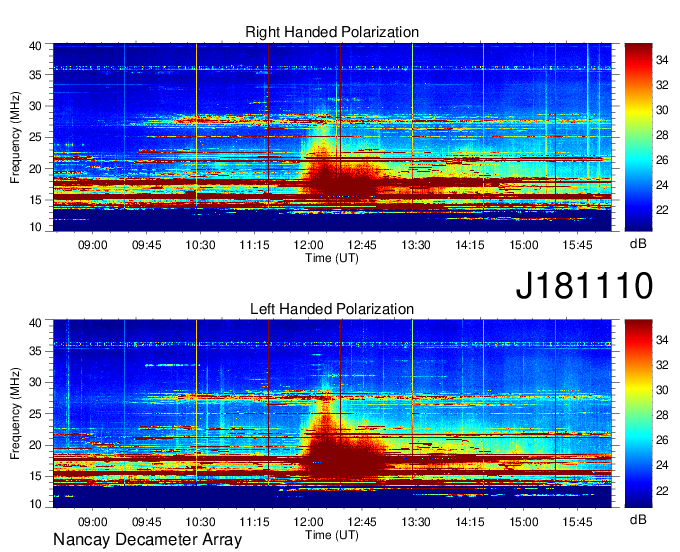Click the 09:45 tick under Left Handed plot
Viewport: 680px width, 552px height.
(x=147, y=521)
